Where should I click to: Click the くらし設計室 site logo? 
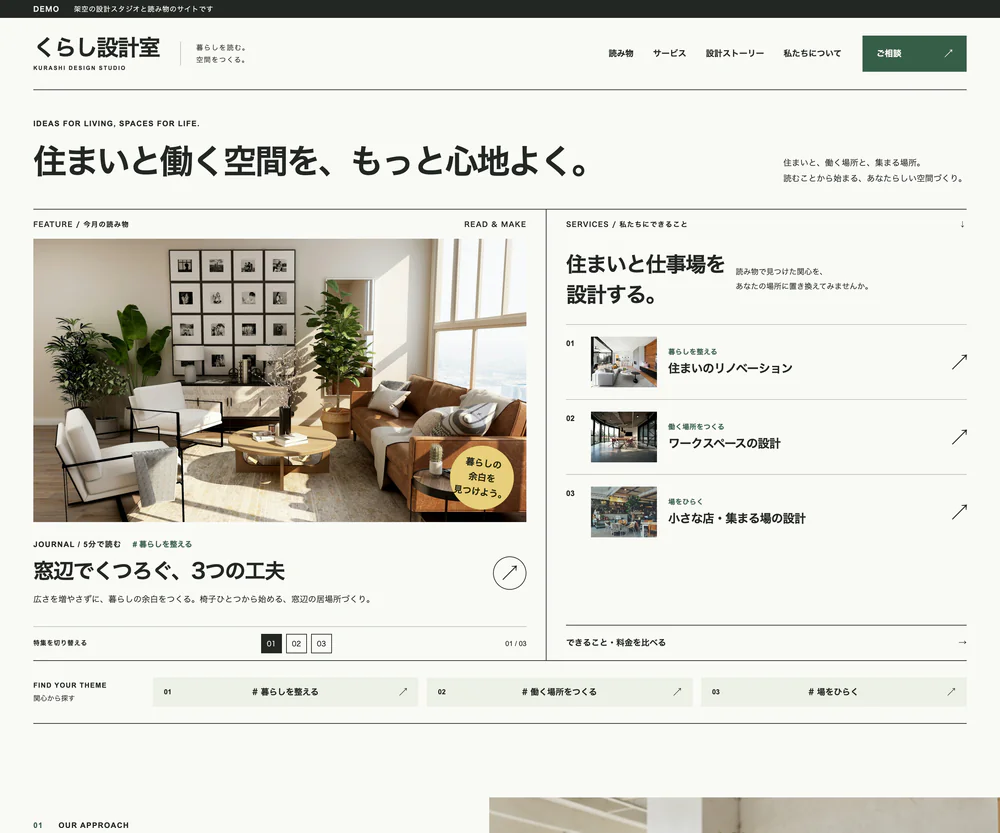click(97, 53)
